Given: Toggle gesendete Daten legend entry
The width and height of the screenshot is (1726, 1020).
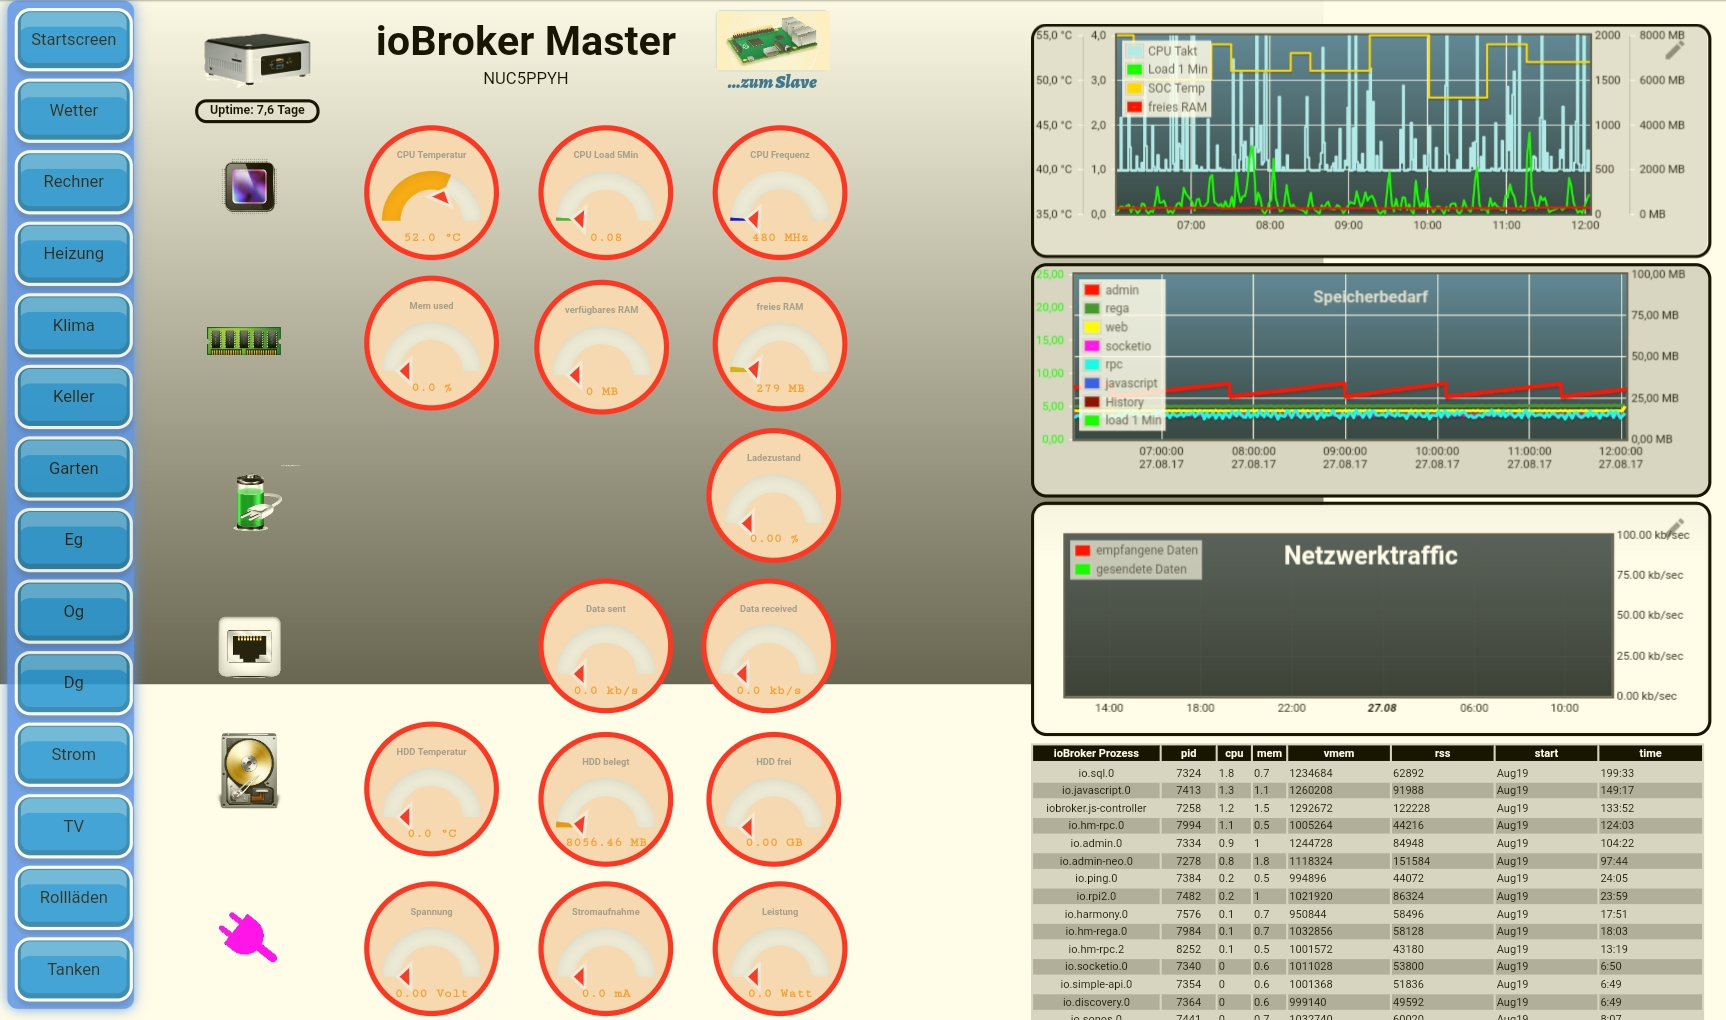Looking at the screenshot, I should [1131, 569].
